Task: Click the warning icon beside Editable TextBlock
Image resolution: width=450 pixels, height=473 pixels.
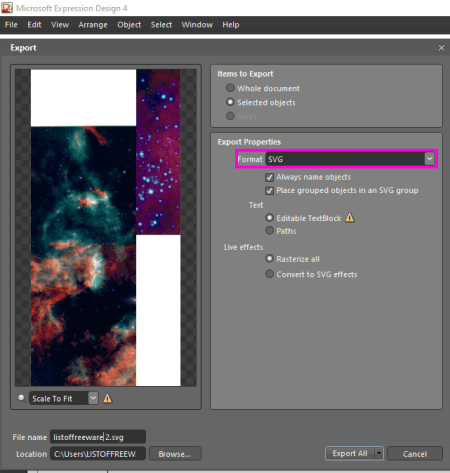Action: (x=349, y=218)
